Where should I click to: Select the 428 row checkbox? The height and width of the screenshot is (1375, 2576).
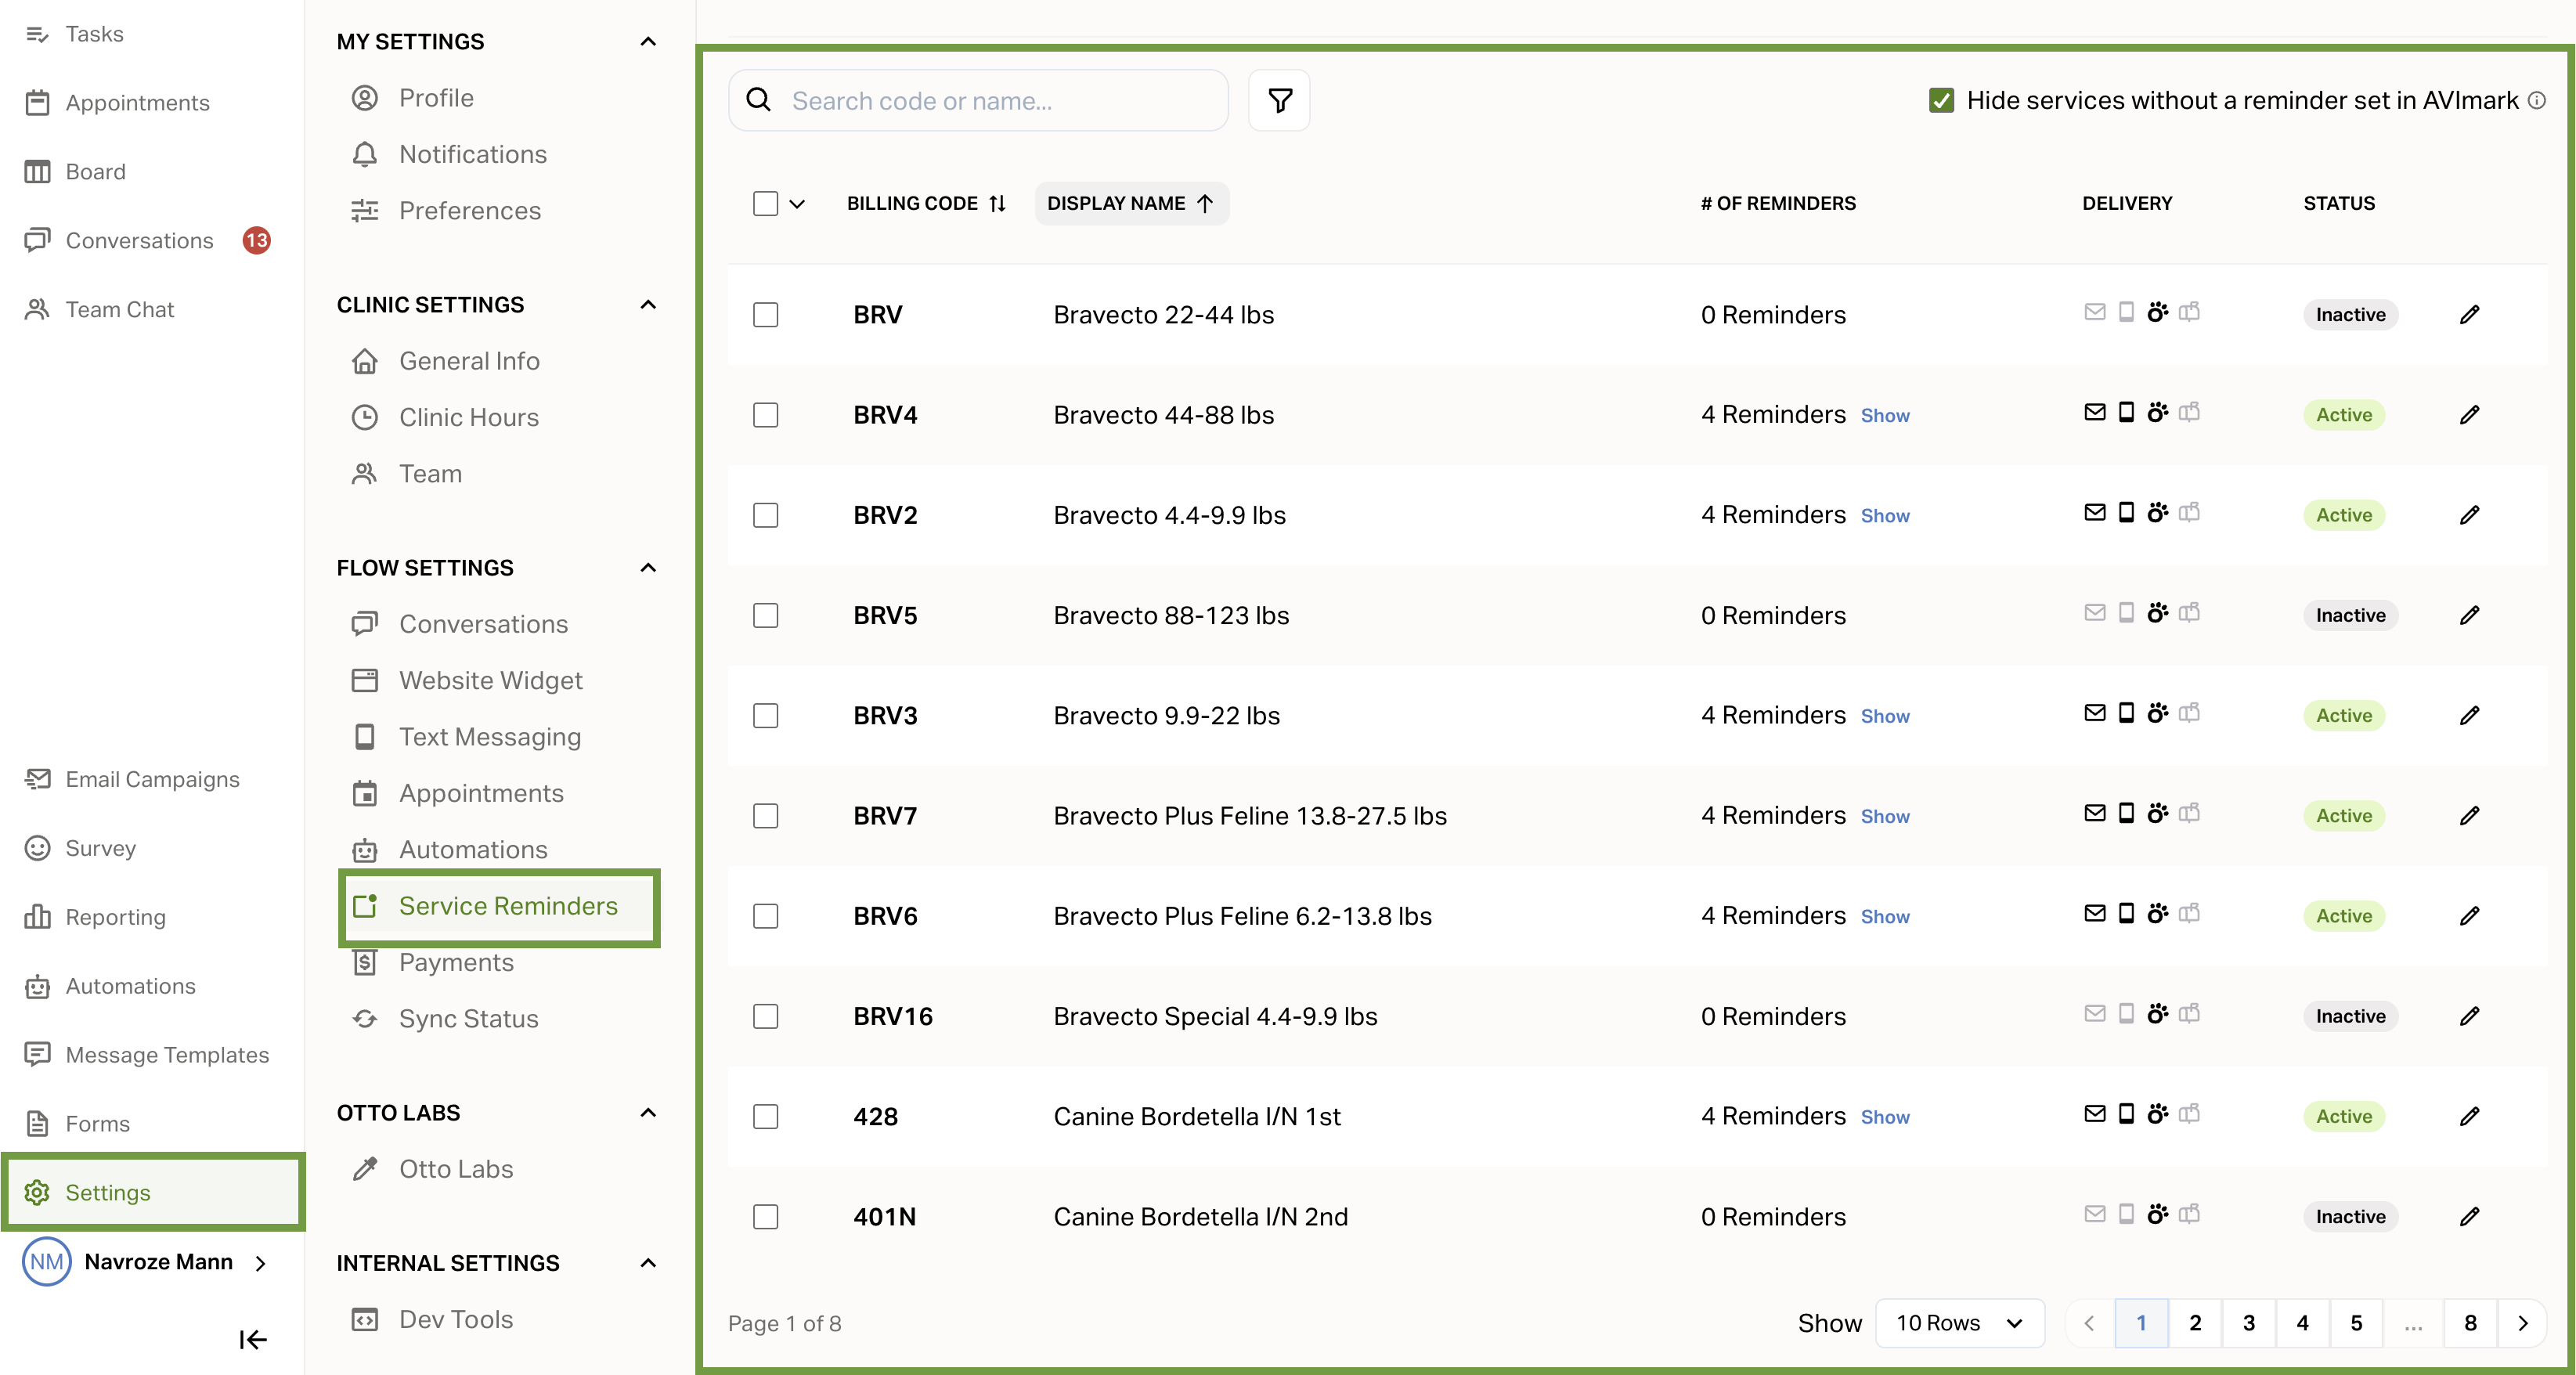tap(765, 1116)
